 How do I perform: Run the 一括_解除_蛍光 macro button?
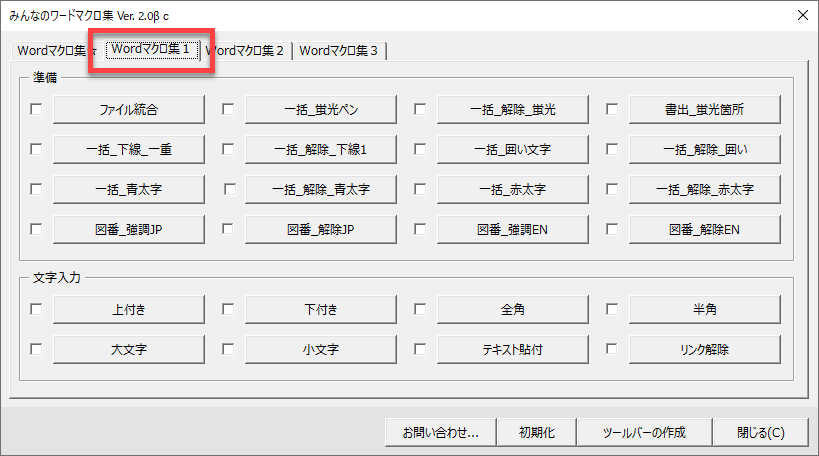pyautogui.click(x=513, y=109)
